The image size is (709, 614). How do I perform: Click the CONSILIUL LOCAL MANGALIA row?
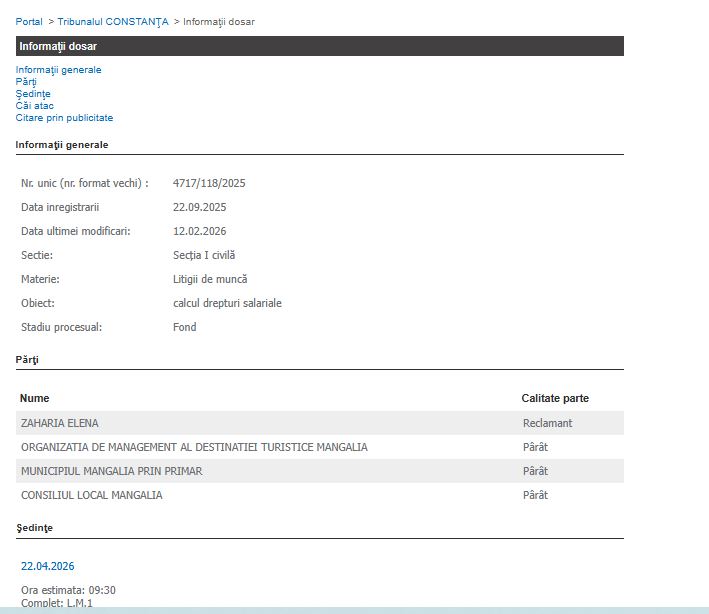[91, 495]
